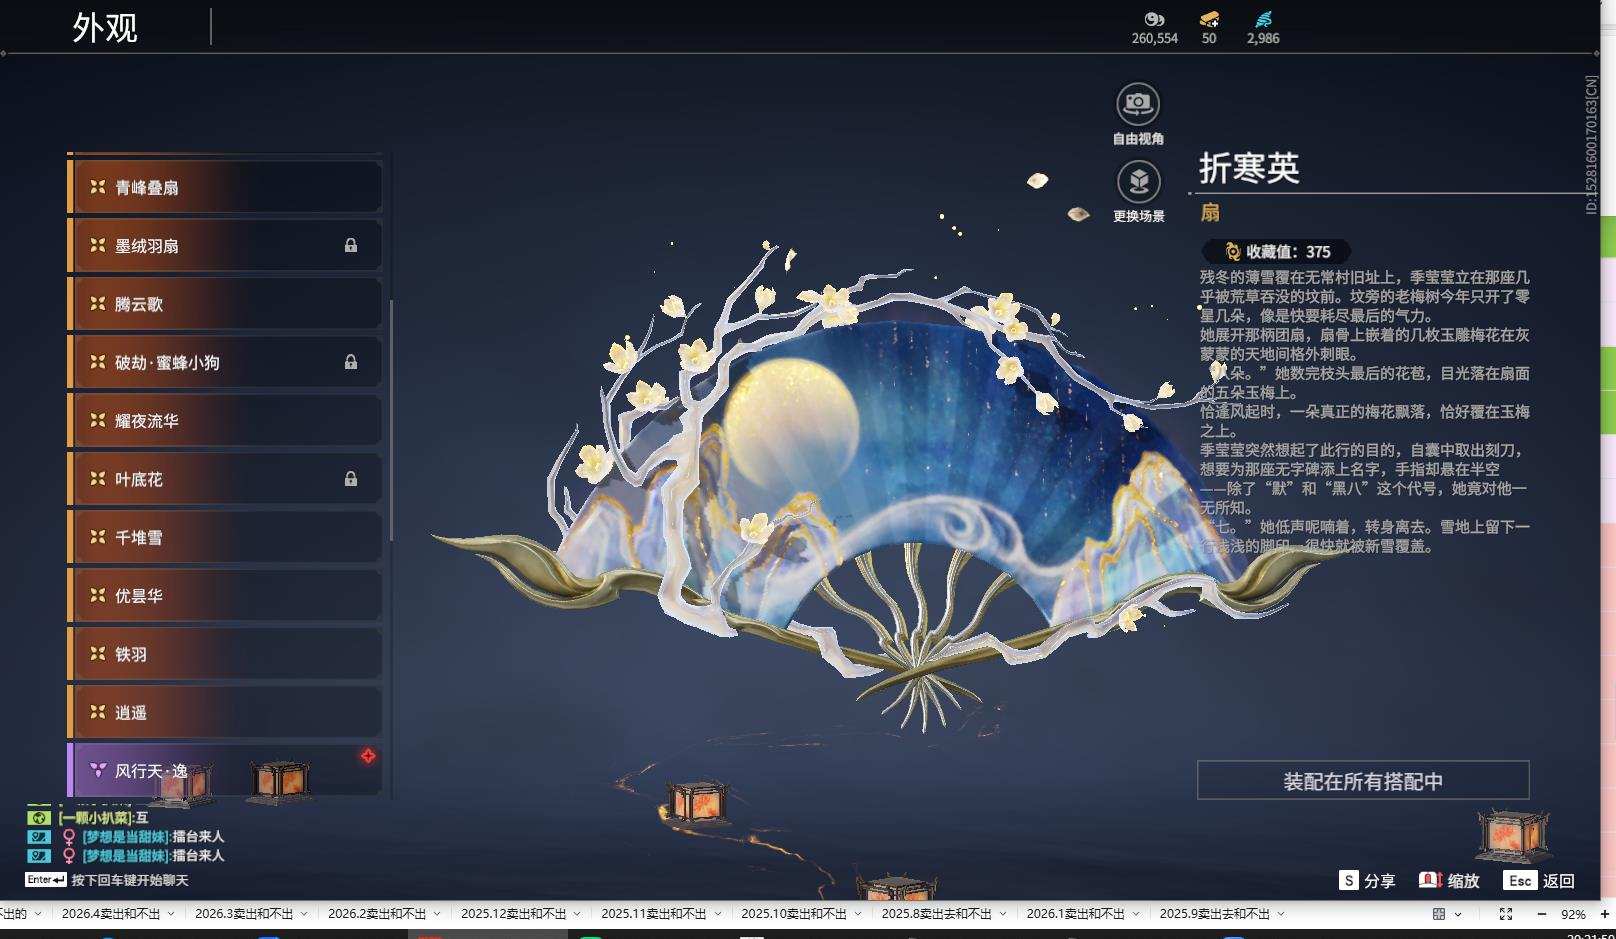1616x939 pixels.
Task: Click the 260,554 silver amount
Action: tap(1155, 38)
